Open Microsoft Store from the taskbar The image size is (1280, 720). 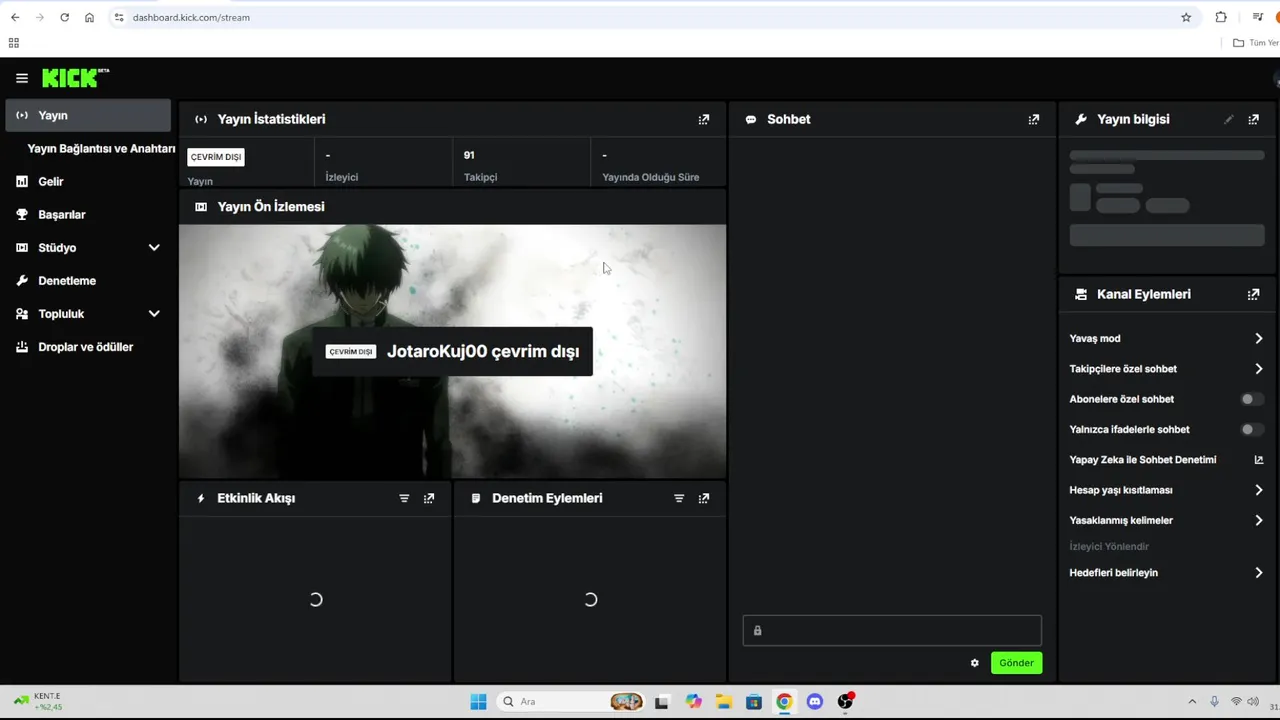click(754, 702)
